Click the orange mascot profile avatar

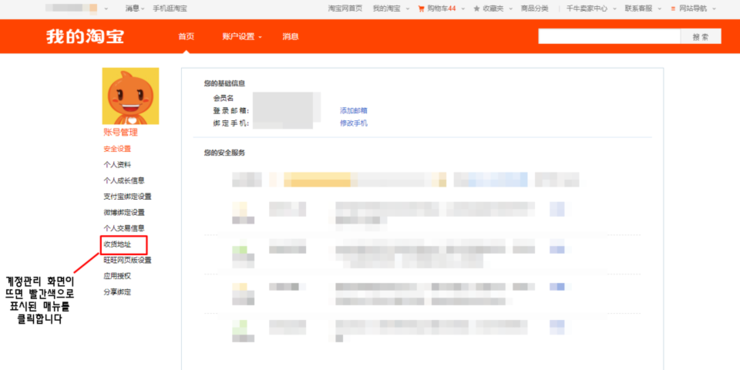point(130,96)
